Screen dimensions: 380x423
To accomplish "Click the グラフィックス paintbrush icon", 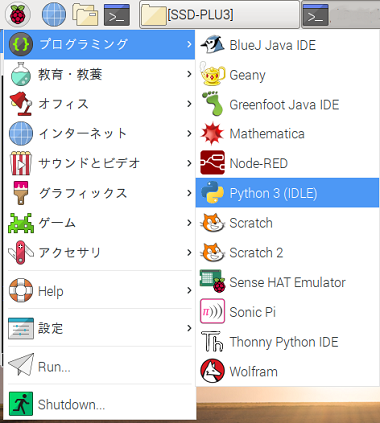I will point(21,193).
